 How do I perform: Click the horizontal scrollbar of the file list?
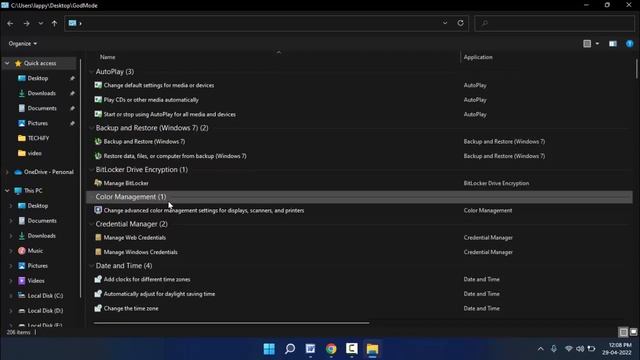(x=231, y=323)
